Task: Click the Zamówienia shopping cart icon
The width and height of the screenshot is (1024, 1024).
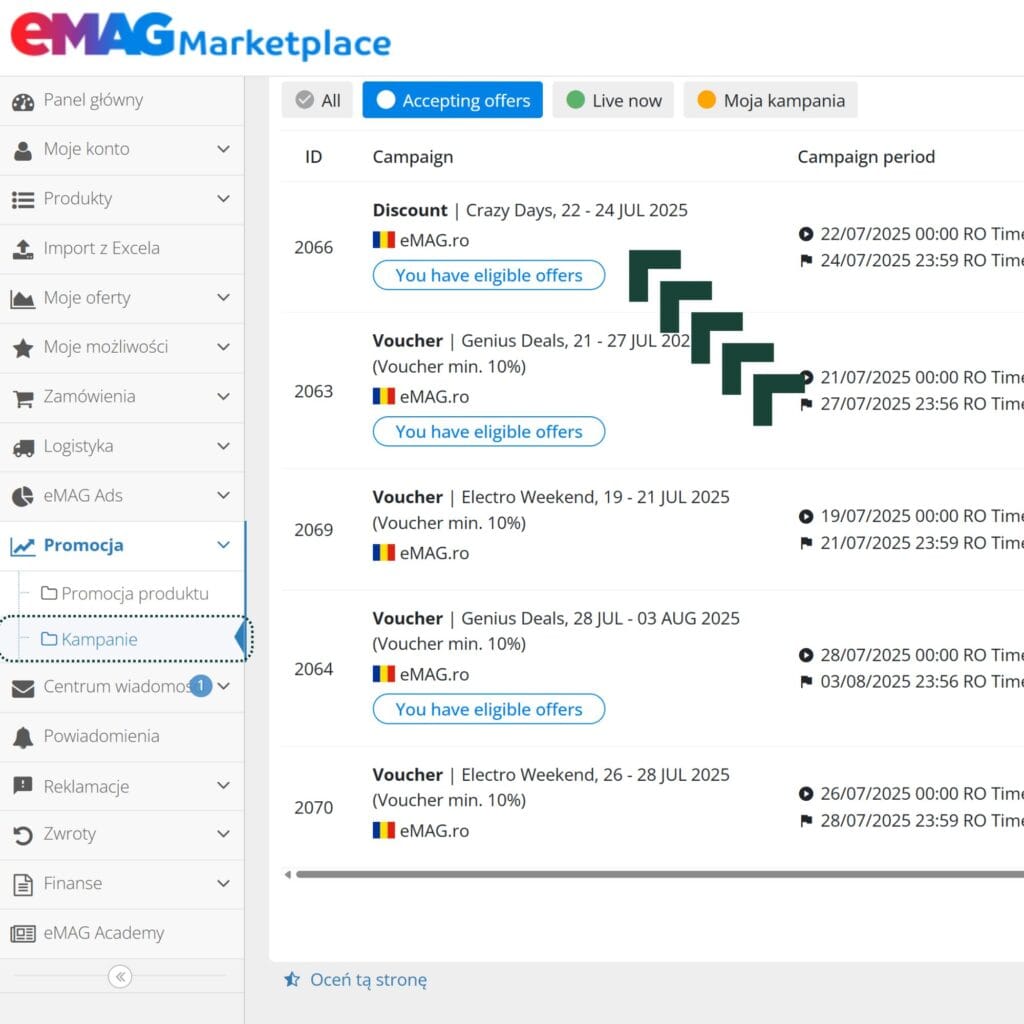Action: pos(23,398)
